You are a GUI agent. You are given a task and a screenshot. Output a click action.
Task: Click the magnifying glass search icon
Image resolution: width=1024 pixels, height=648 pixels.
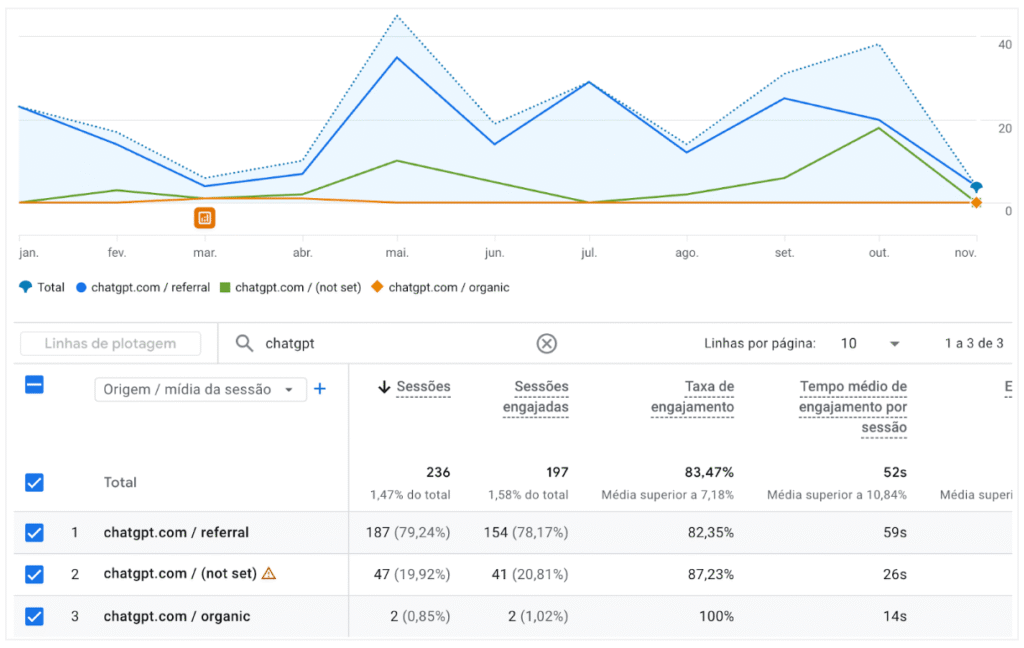(x=244, y=344)
